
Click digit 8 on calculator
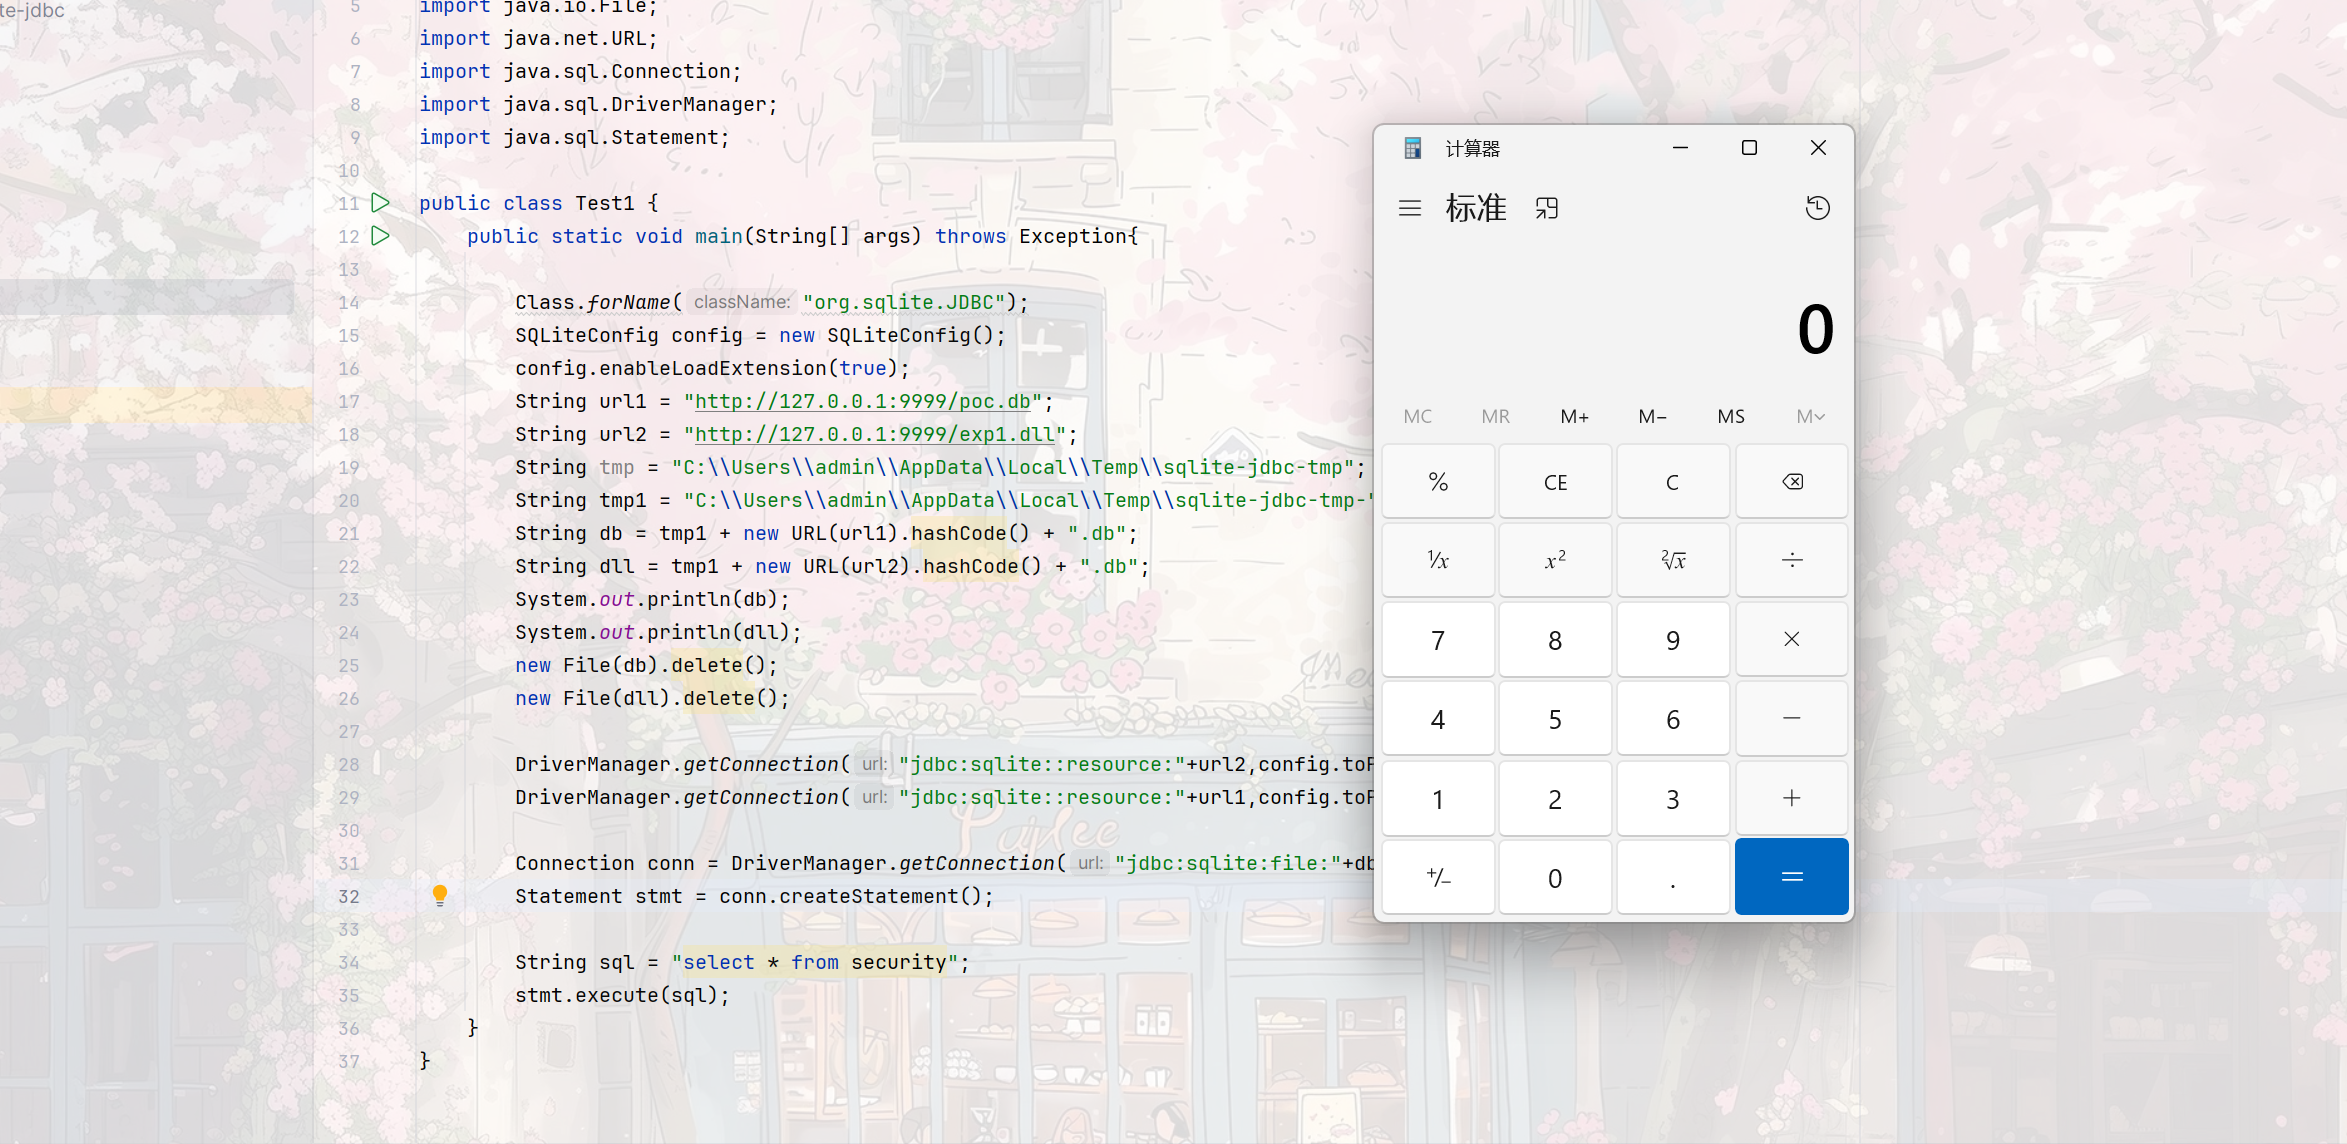pyautogui.click(x=1555, y=639)
